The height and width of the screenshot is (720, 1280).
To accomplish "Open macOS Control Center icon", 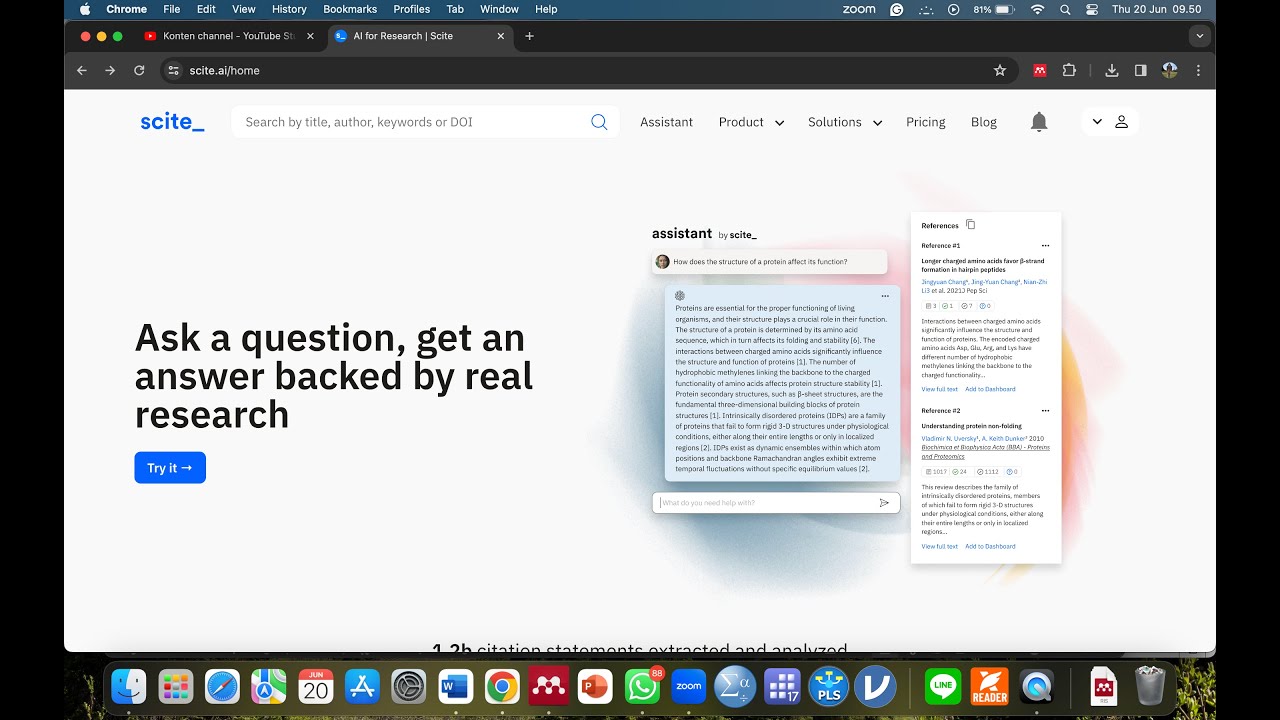I will click(1091, 9).
